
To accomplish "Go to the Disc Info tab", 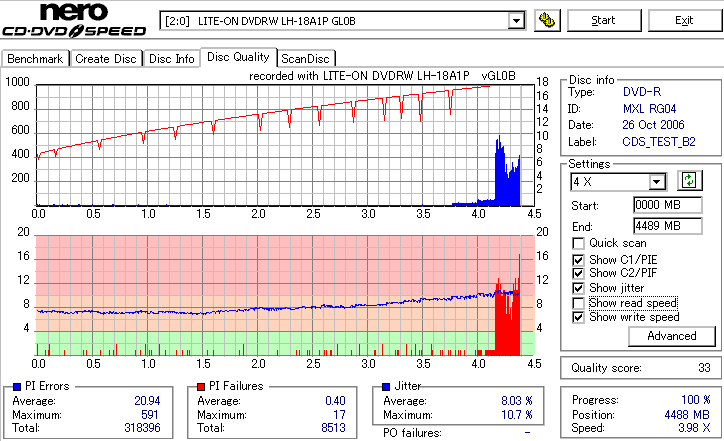I will click(171, 59).
